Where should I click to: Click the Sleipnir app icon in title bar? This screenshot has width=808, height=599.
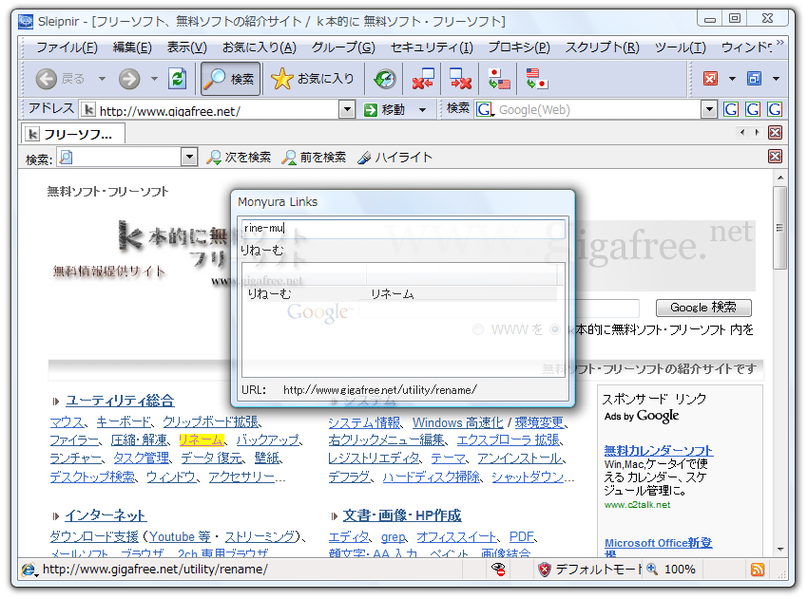(26, 22)
